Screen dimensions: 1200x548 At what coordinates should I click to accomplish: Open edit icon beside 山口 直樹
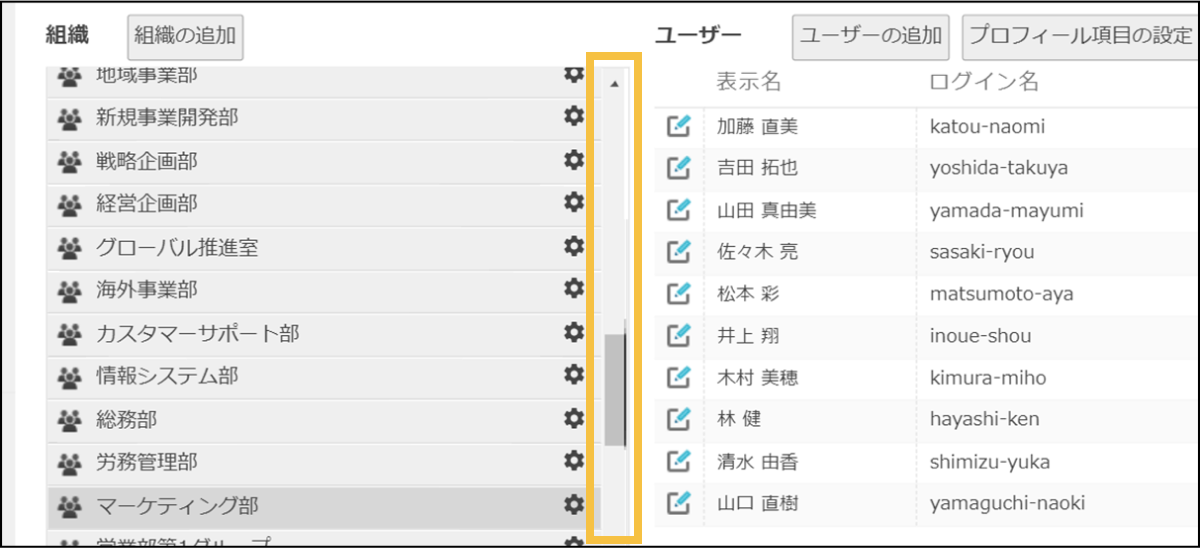click(679, 502)
